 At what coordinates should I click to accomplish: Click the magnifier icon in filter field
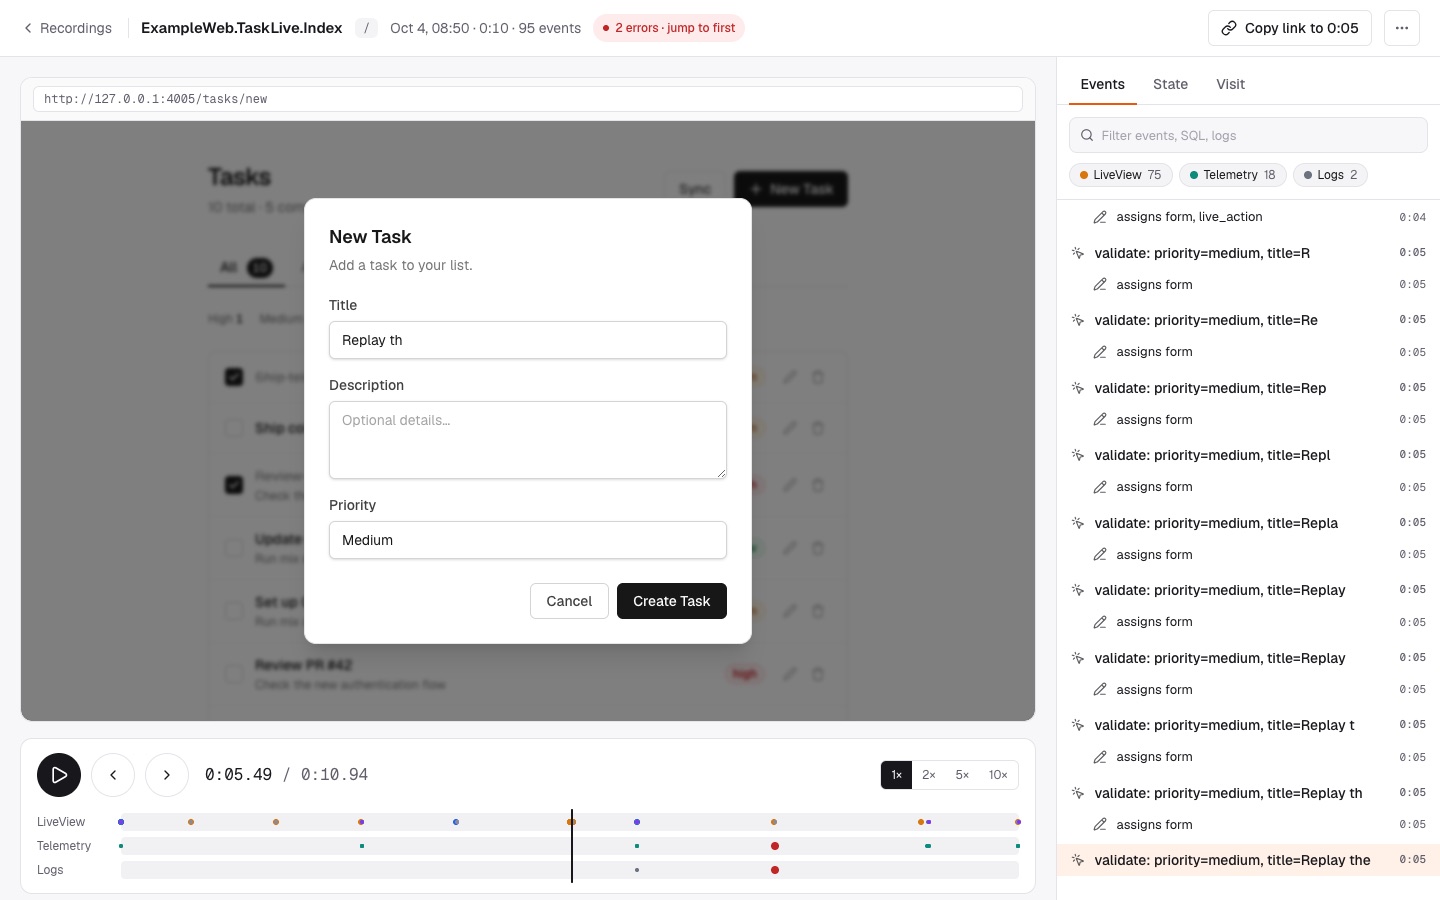click(1087, 135)
